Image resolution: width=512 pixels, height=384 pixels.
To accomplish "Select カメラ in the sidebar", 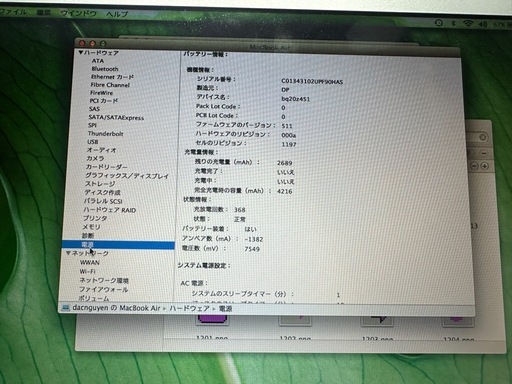I will [95, 158].
